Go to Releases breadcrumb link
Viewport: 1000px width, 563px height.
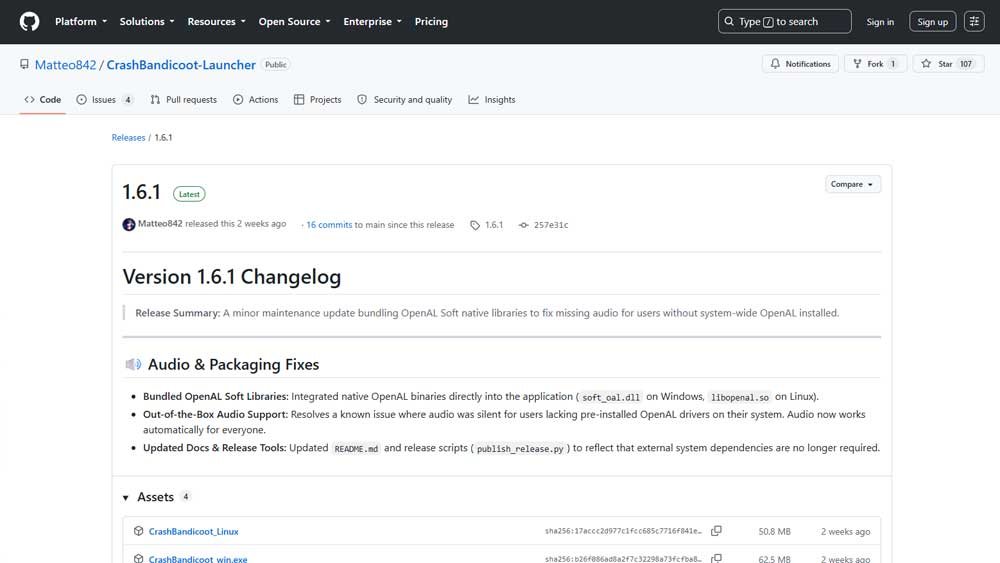[x=128, y=137]
